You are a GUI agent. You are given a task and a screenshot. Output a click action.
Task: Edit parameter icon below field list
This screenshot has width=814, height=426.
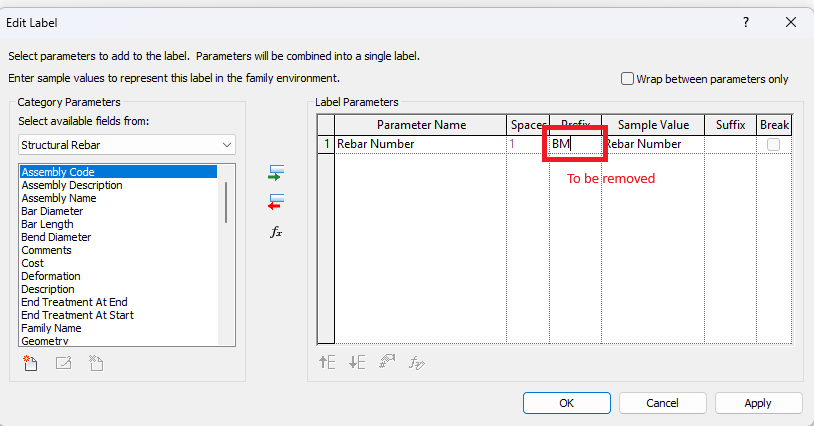[x=63, y=363]
